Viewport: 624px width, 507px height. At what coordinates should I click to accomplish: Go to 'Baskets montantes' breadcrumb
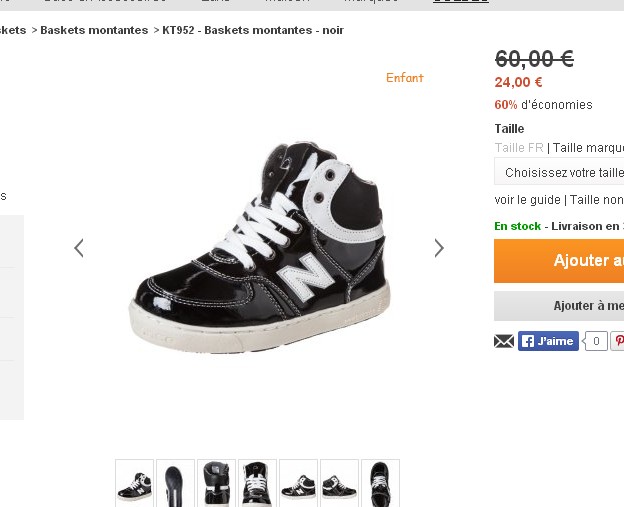(94, 30)
